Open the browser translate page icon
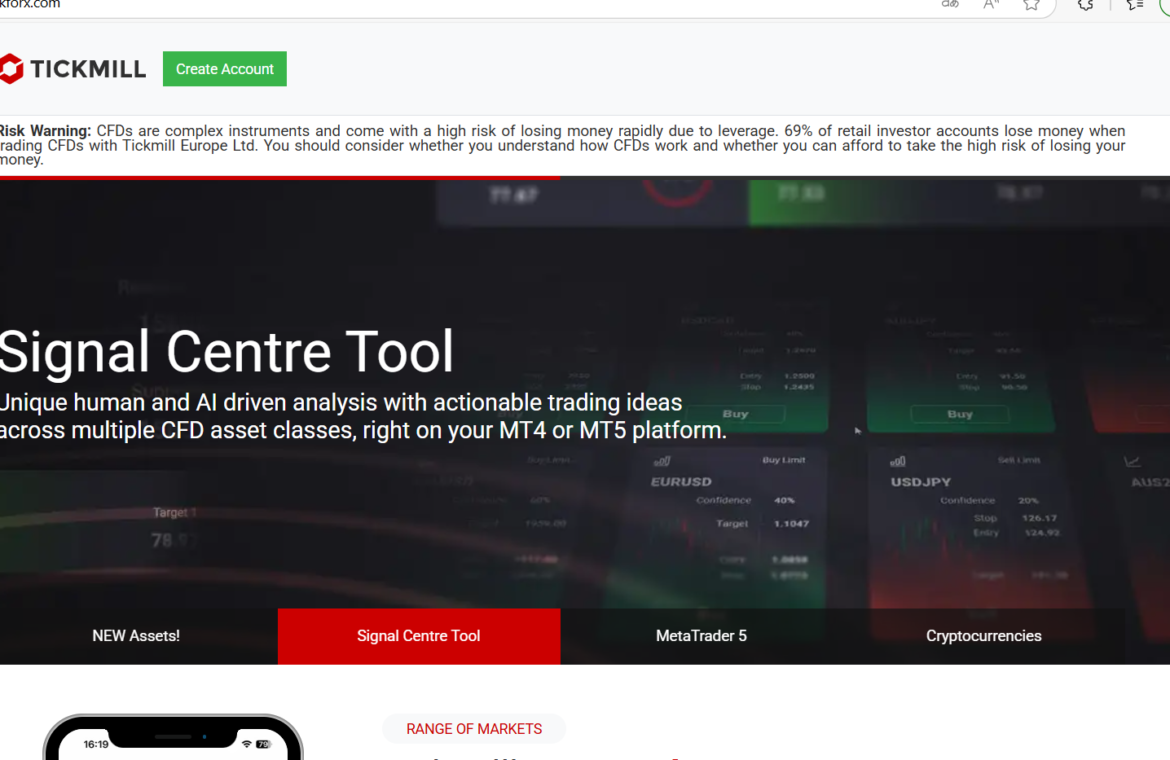The image size is (1170, 760). (x=950, y=4)
